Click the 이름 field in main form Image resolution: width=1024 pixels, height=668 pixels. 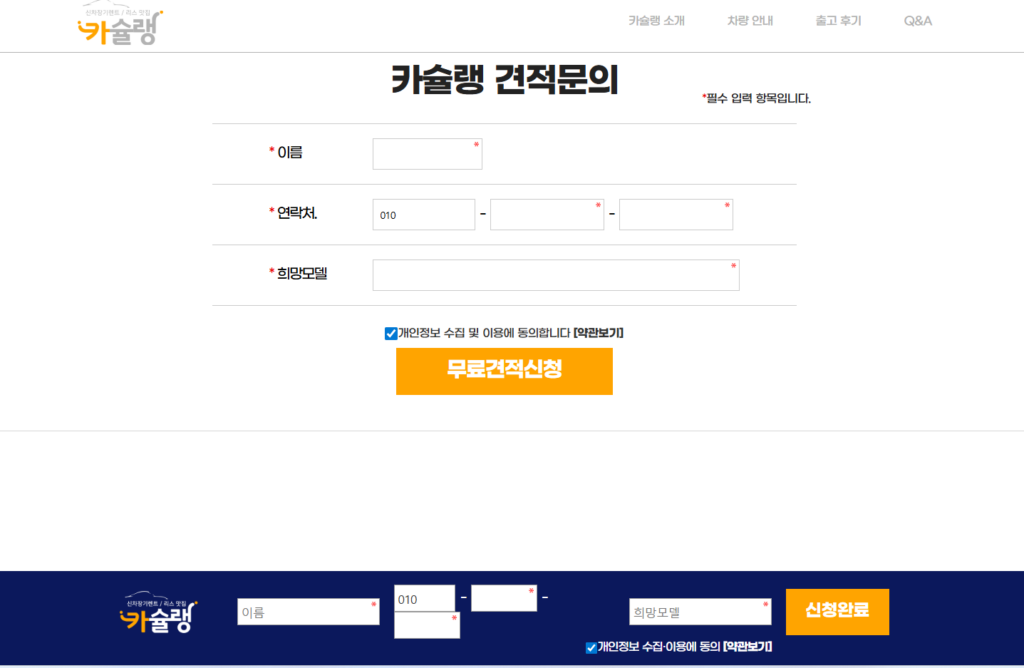pos(427,154)
